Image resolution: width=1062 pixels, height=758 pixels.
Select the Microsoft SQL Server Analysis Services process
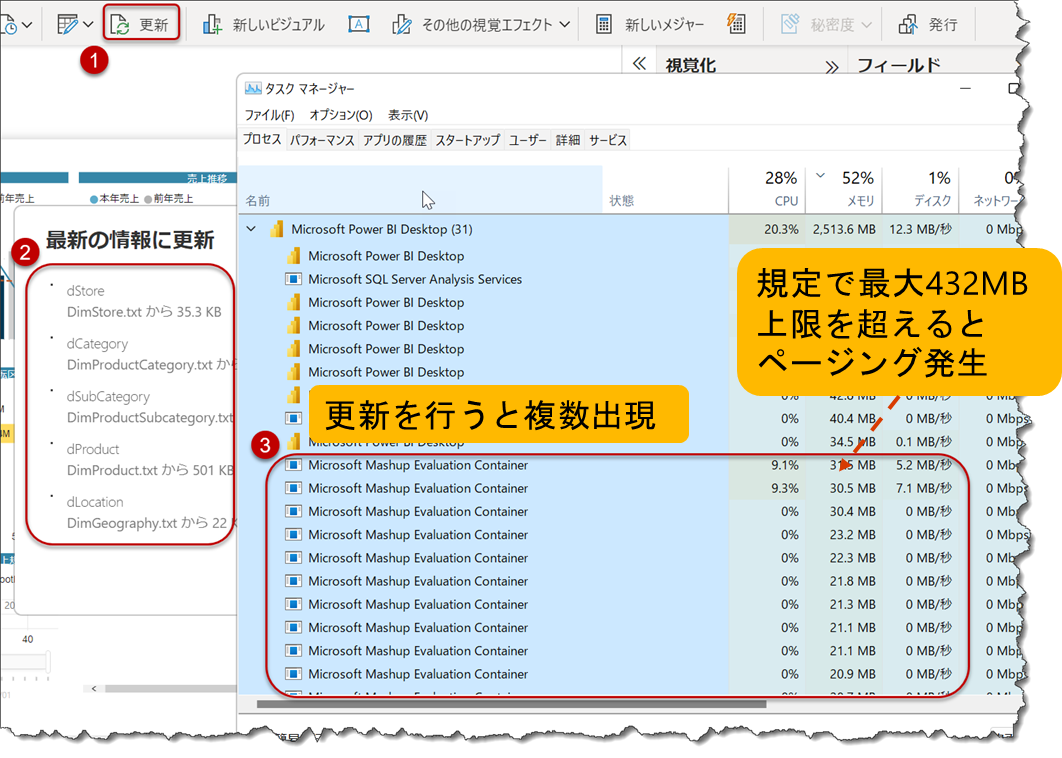[415, 279]
